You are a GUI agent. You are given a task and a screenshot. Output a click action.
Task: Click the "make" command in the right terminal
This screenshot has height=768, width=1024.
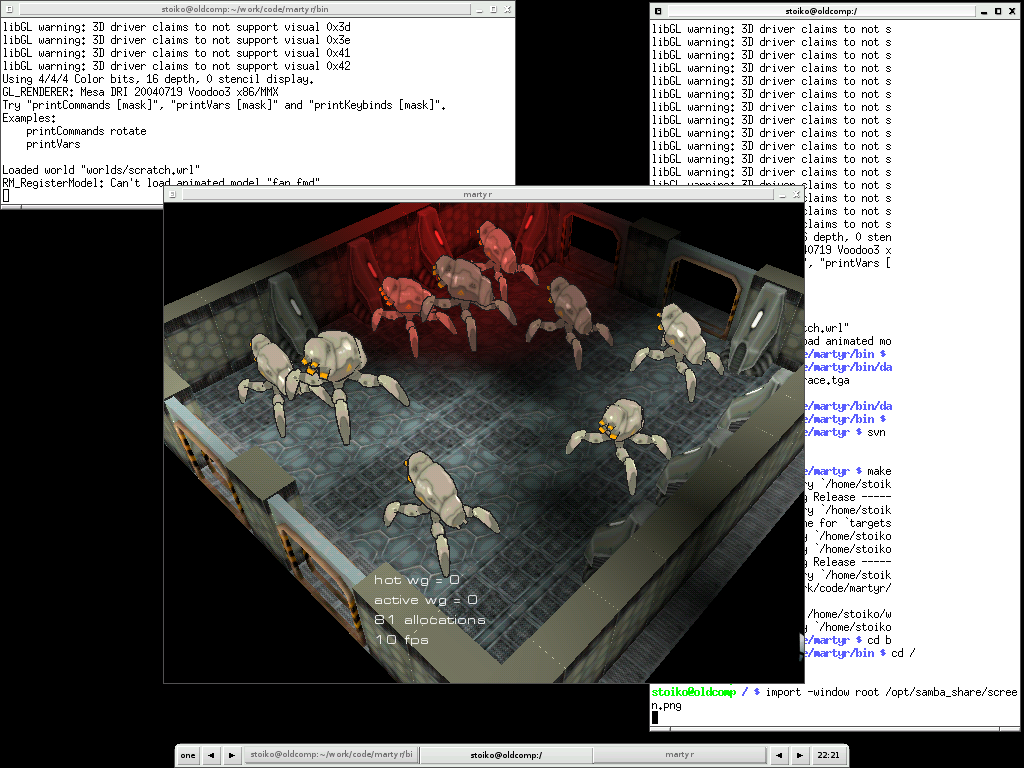(879, 472)
